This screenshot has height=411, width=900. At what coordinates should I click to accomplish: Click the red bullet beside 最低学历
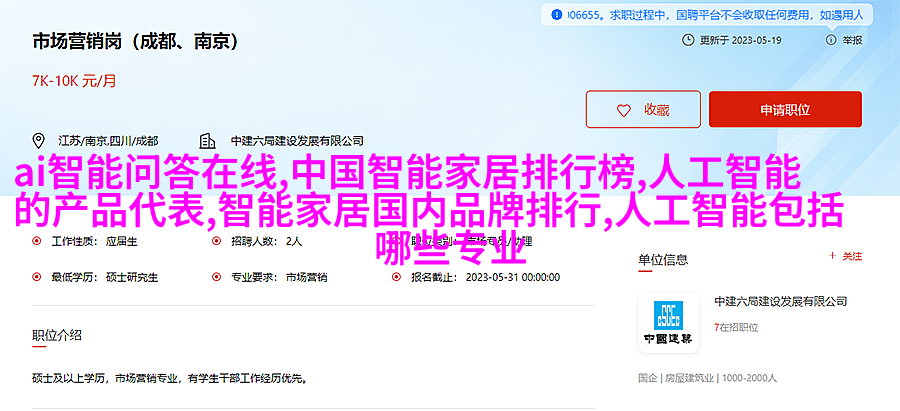coord(37,277)
